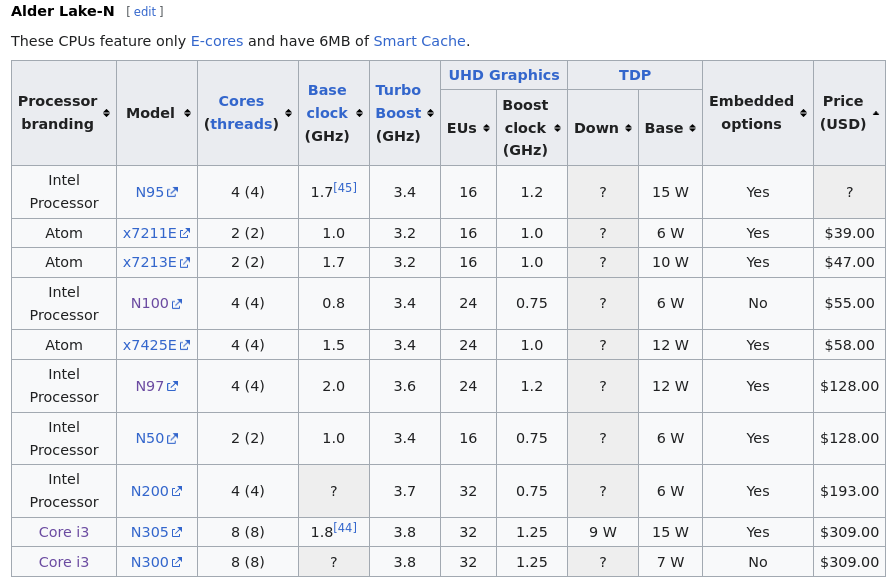Open the Smart Cache link

[419, 41]
